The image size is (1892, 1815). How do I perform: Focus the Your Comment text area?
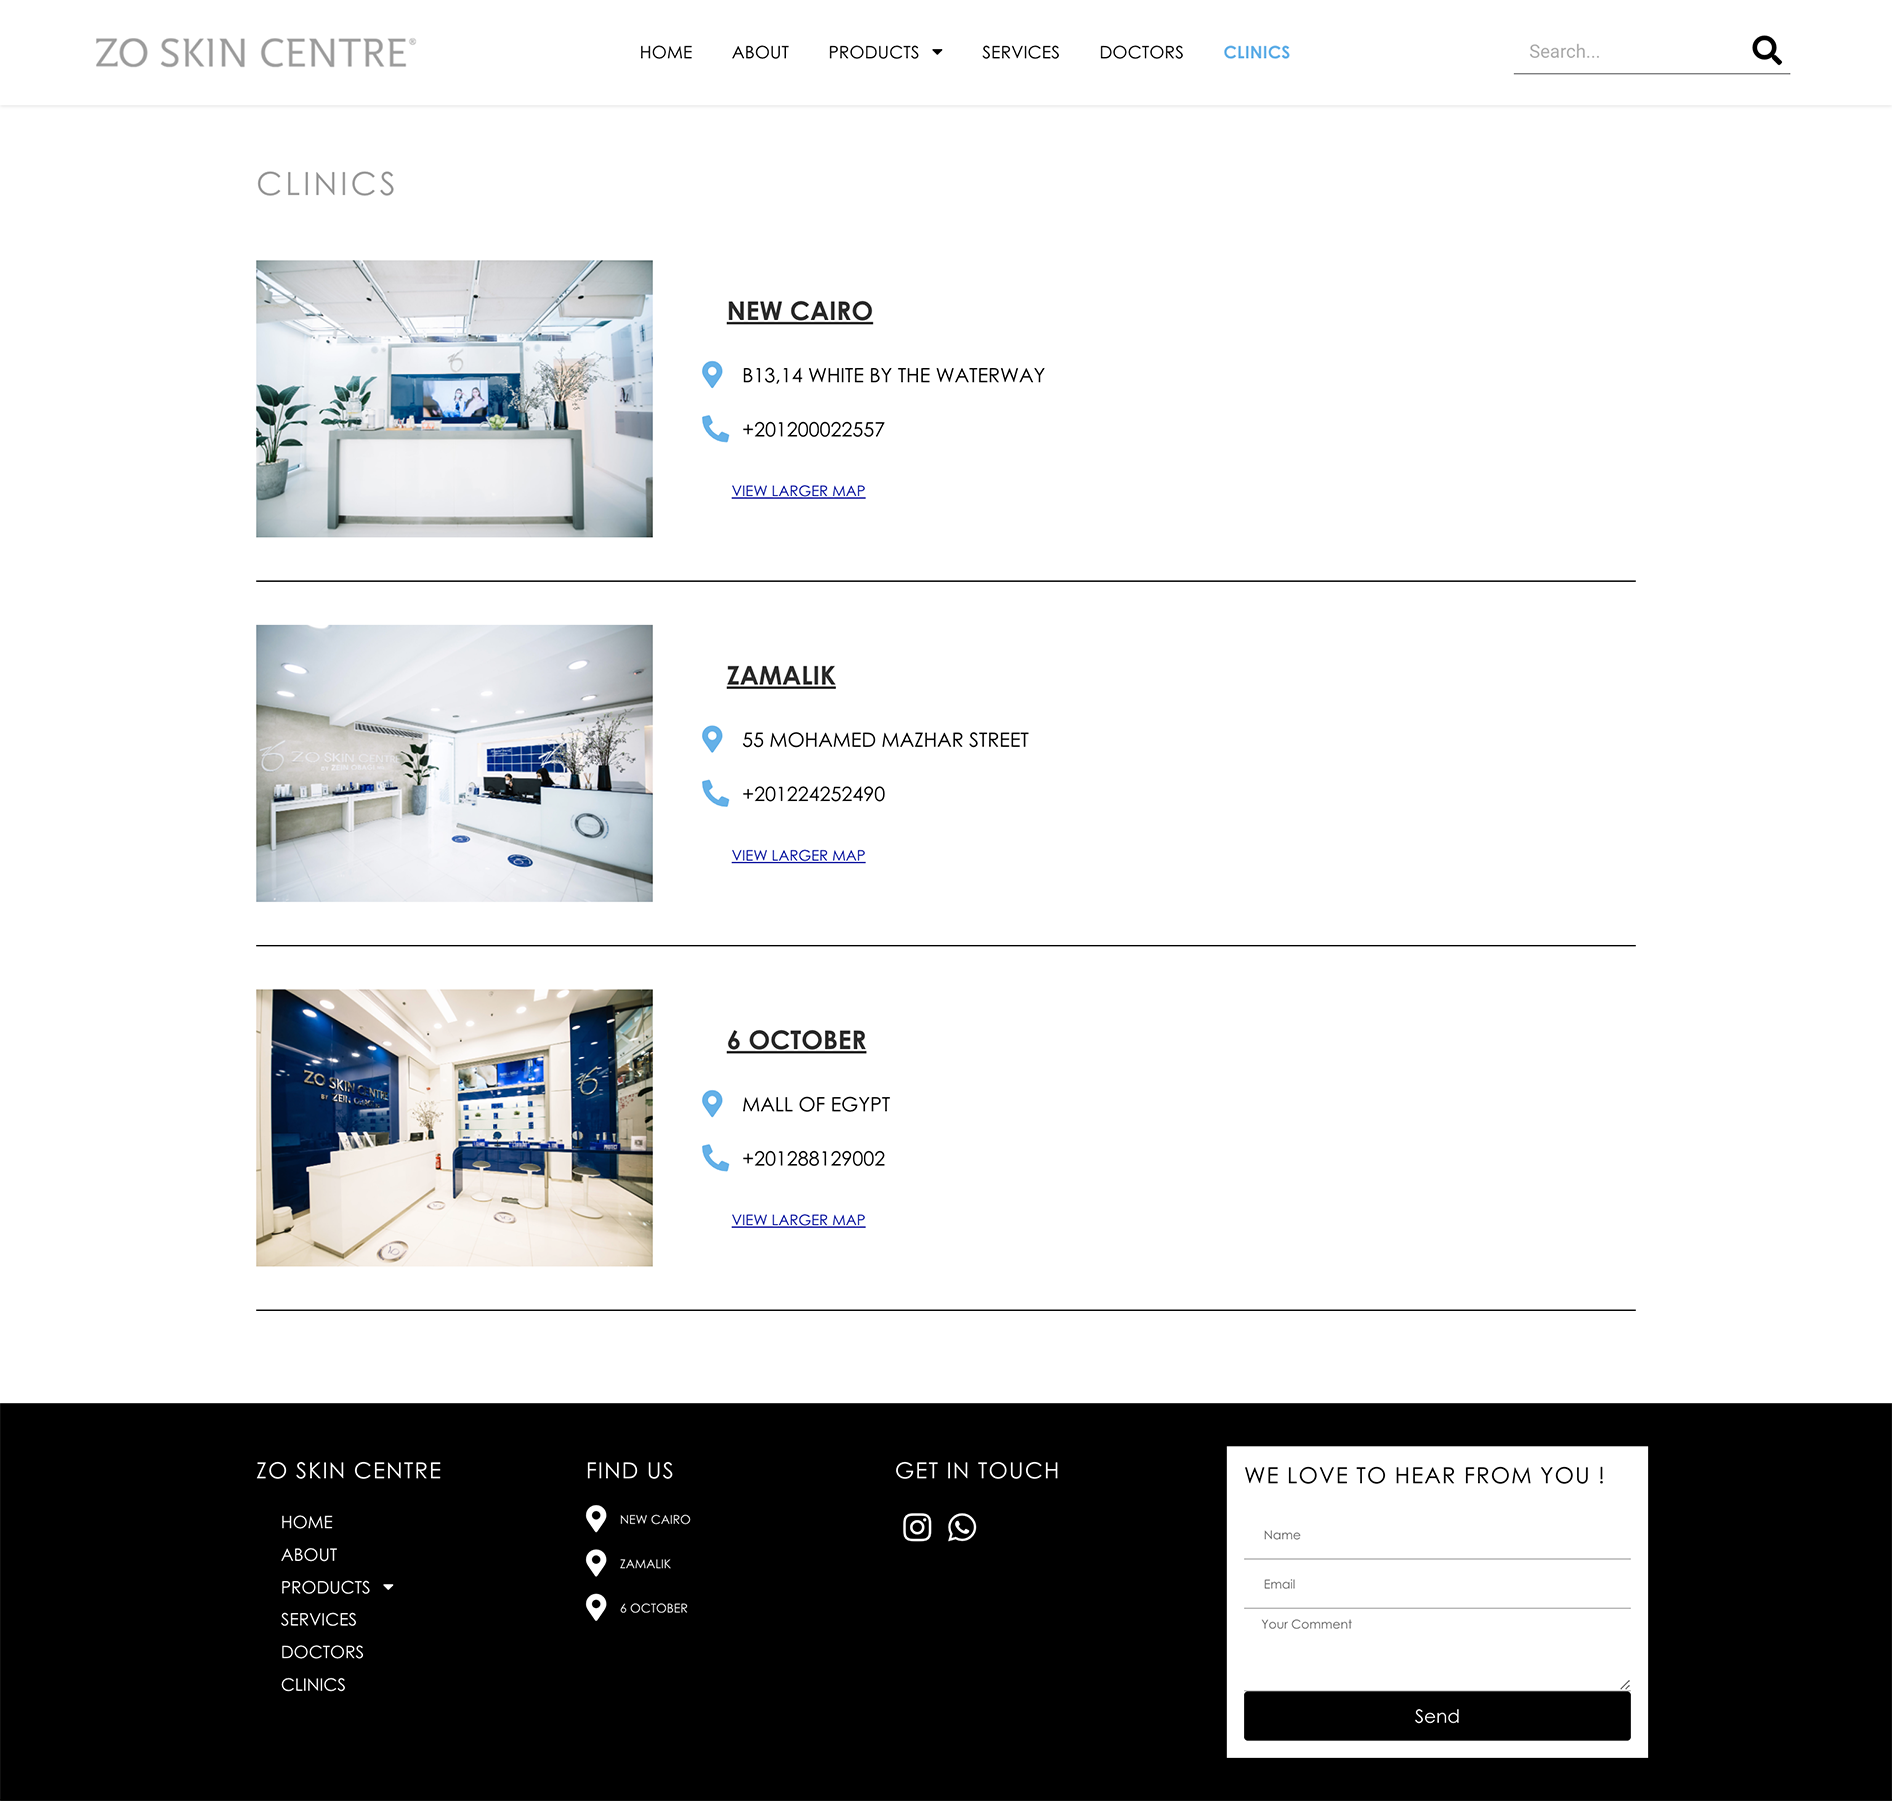pos(1437,1650)
